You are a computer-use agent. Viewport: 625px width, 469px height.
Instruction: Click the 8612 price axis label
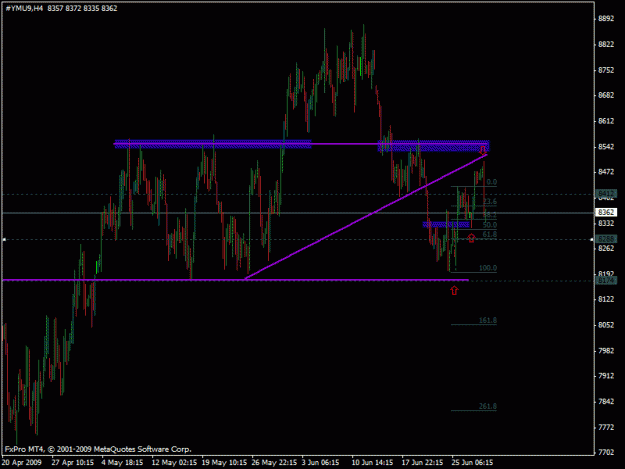click(x=606, y=121)
